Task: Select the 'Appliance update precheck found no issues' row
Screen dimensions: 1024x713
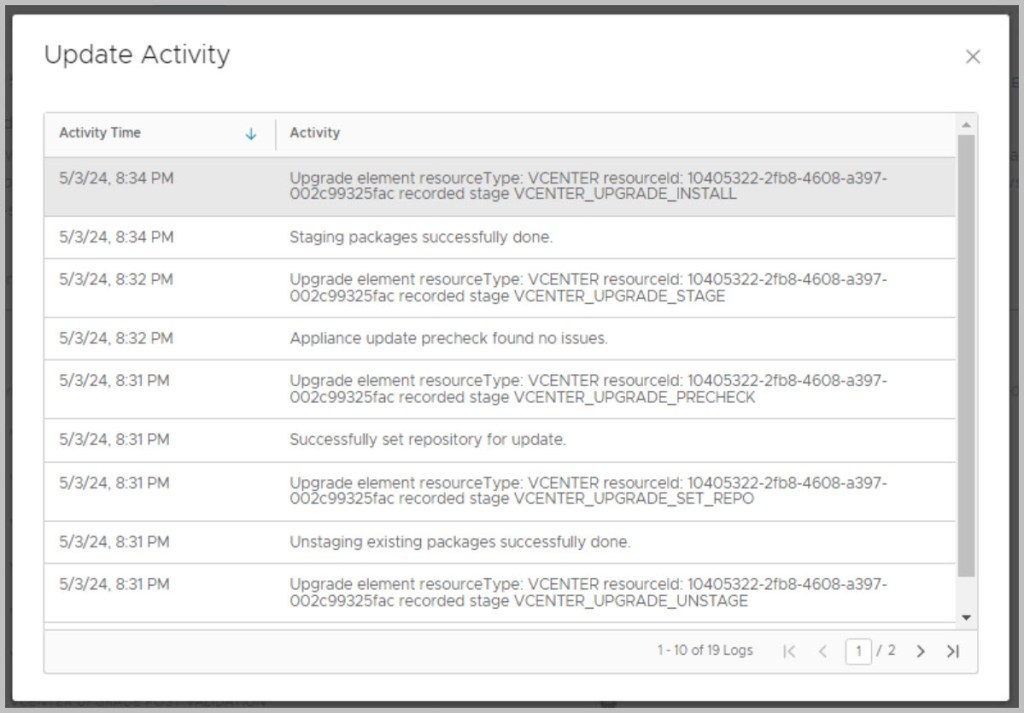Action: (x=500, y=339)
